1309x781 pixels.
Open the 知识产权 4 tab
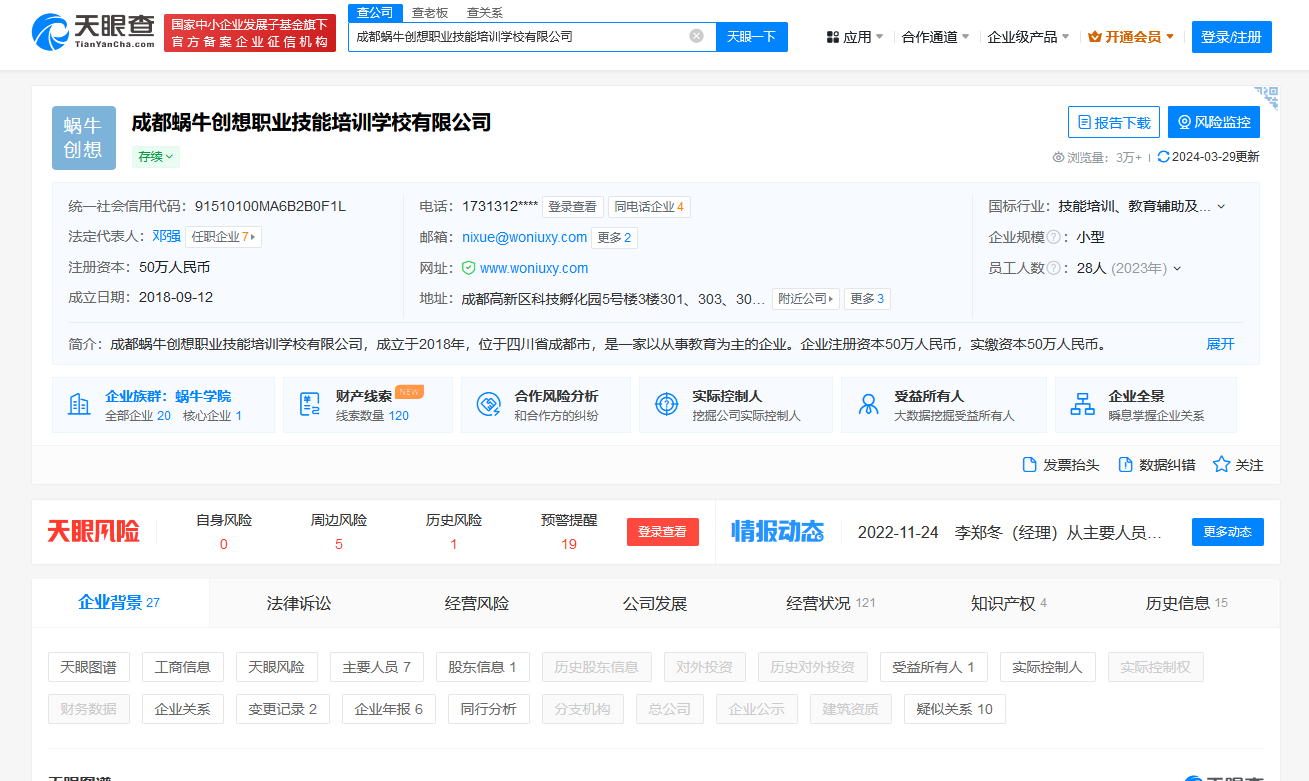pos(1009,603)
